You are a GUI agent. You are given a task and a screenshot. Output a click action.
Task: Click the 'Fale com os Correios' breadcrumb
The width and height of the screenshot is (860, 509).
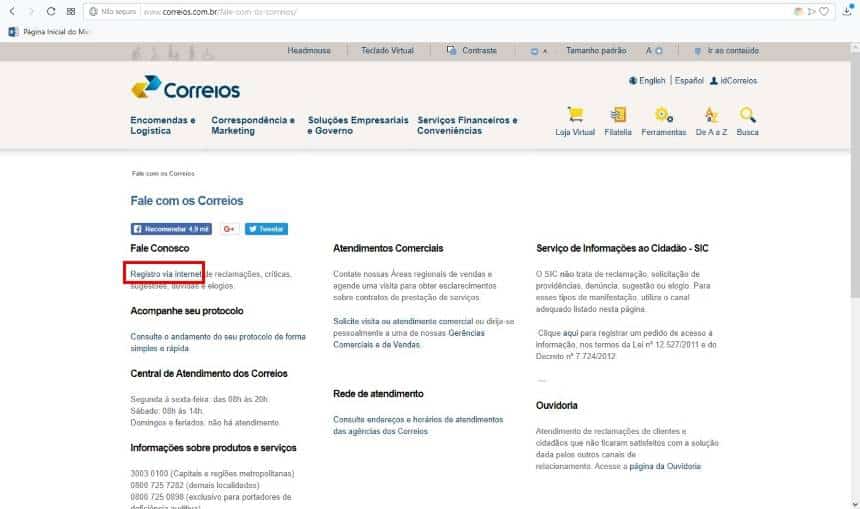point(163,173)
